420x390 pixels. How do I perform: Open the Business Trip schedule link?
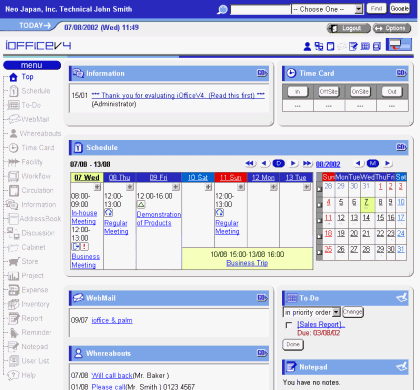247,263
